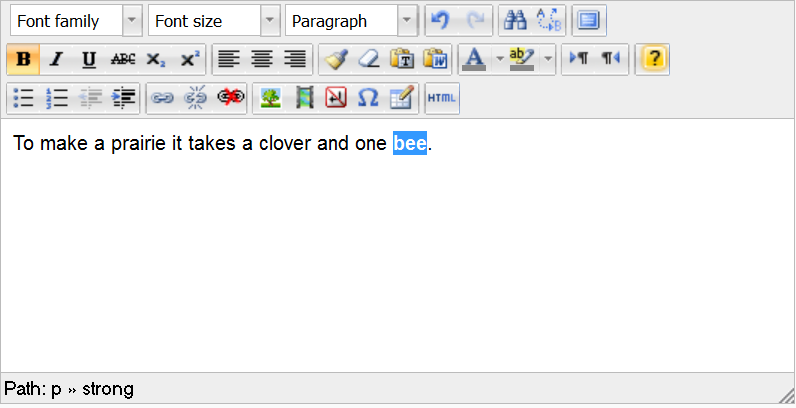Click the Clean up messy code brush
This screenshot has width=796, height=408.
(x=336, y=59)
